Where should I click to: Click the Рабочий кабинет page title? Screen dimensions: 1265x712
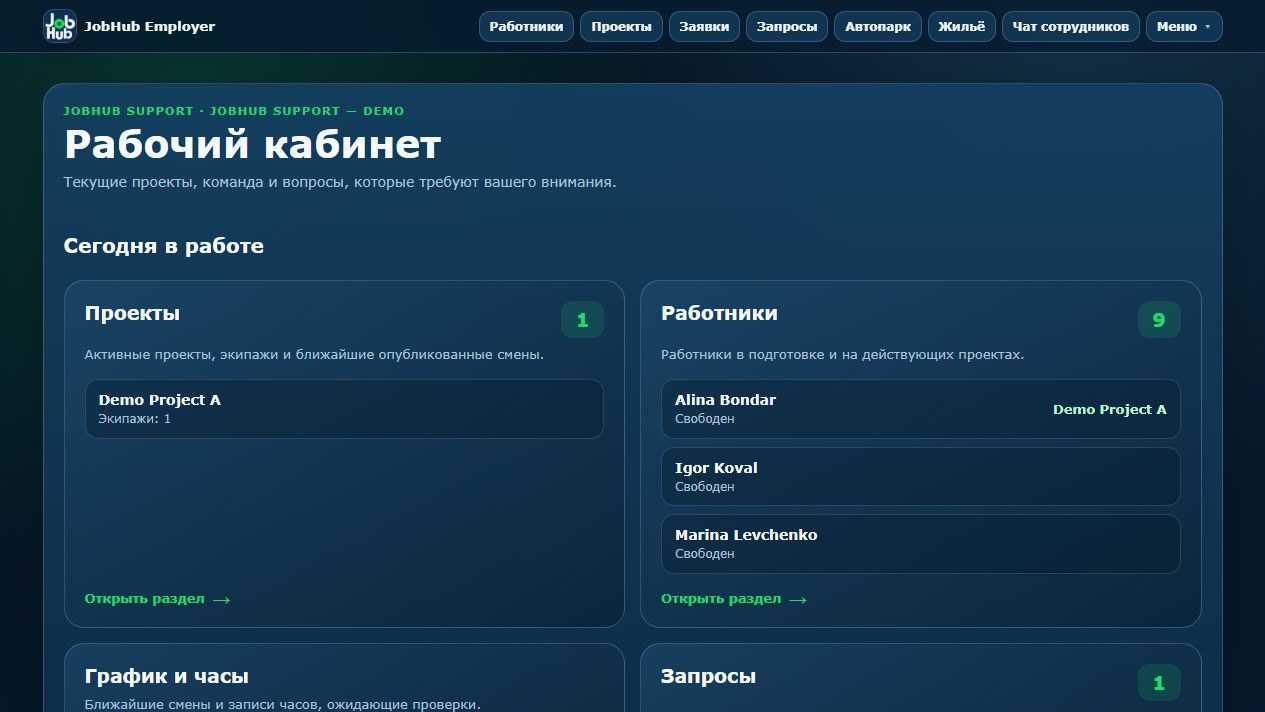coord(252,146)
